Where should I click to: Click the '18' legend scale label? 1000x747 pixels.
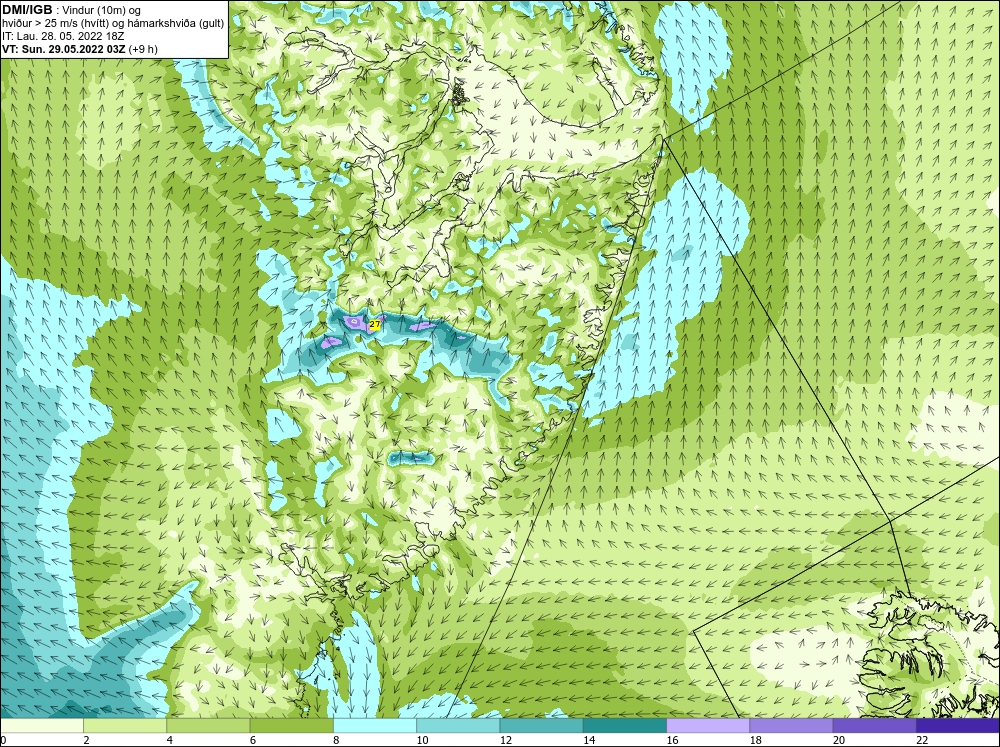(756, 740)
